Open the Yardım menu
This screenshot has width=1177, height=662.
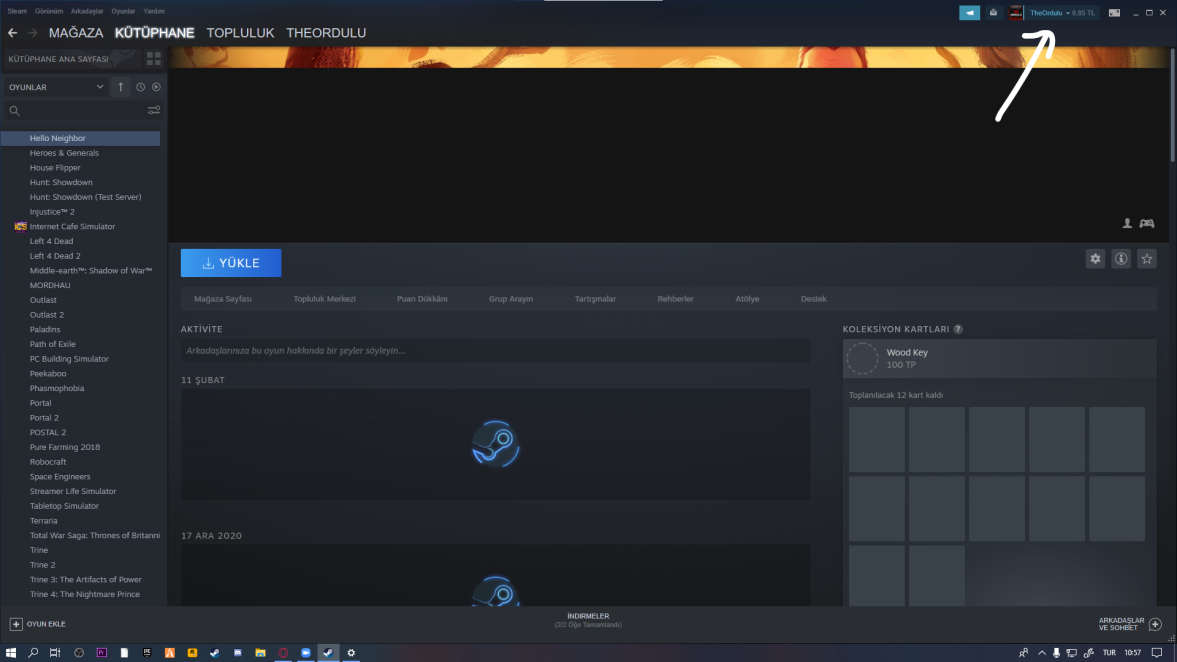154,11
